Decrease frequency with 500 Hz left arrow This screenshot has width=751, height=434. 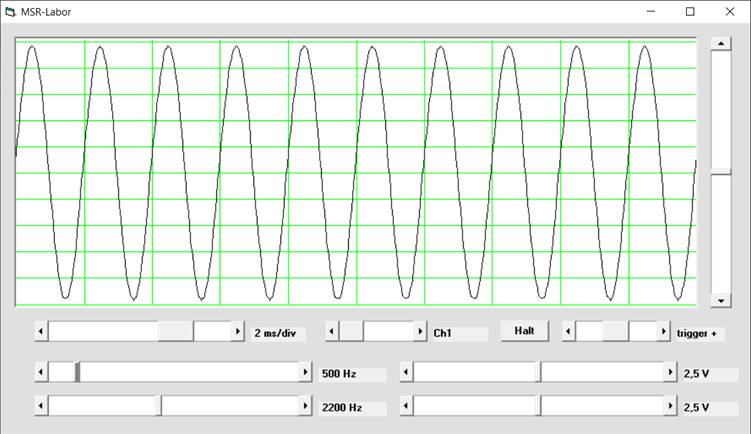point(41,372)
